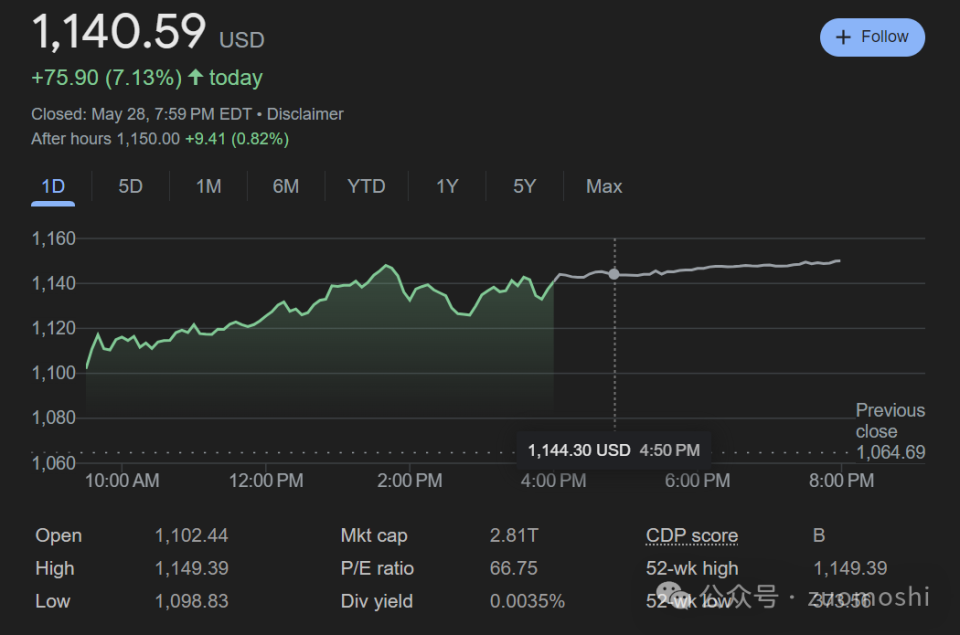The width and height of the screenshot is (960, 635).
Task: Click the 2:00 PM axis label
Action: coord(409,481)
